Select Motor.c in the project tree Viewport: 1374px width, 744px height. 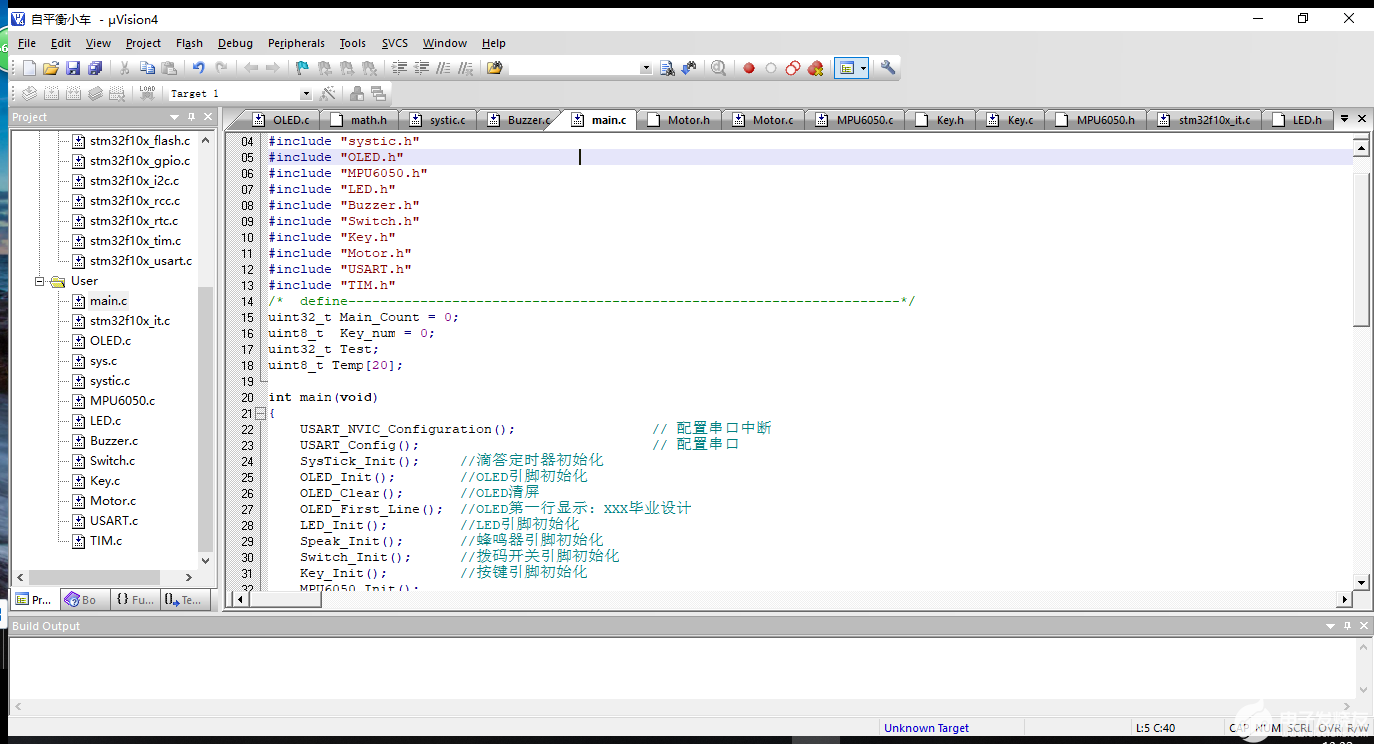point(112,501)
